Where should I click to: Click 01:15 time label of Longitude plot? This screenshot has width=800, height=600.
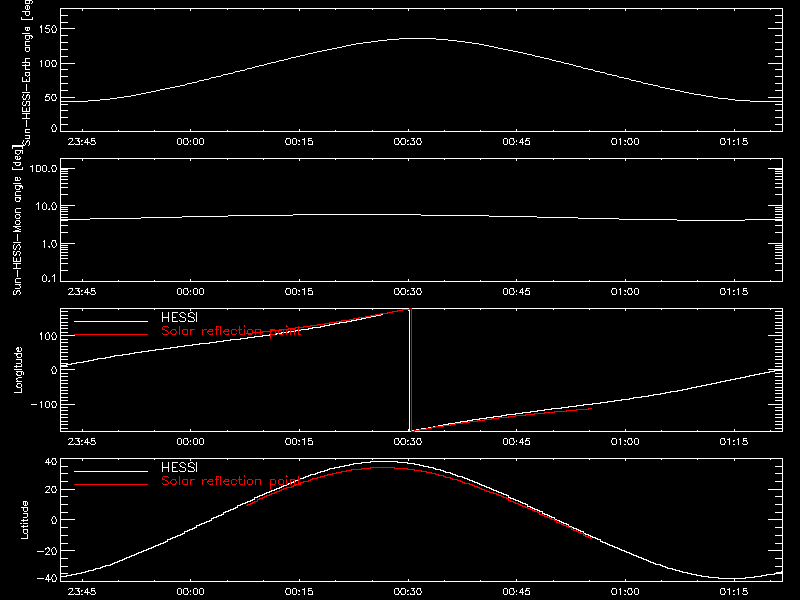click(x=734, y=441)
